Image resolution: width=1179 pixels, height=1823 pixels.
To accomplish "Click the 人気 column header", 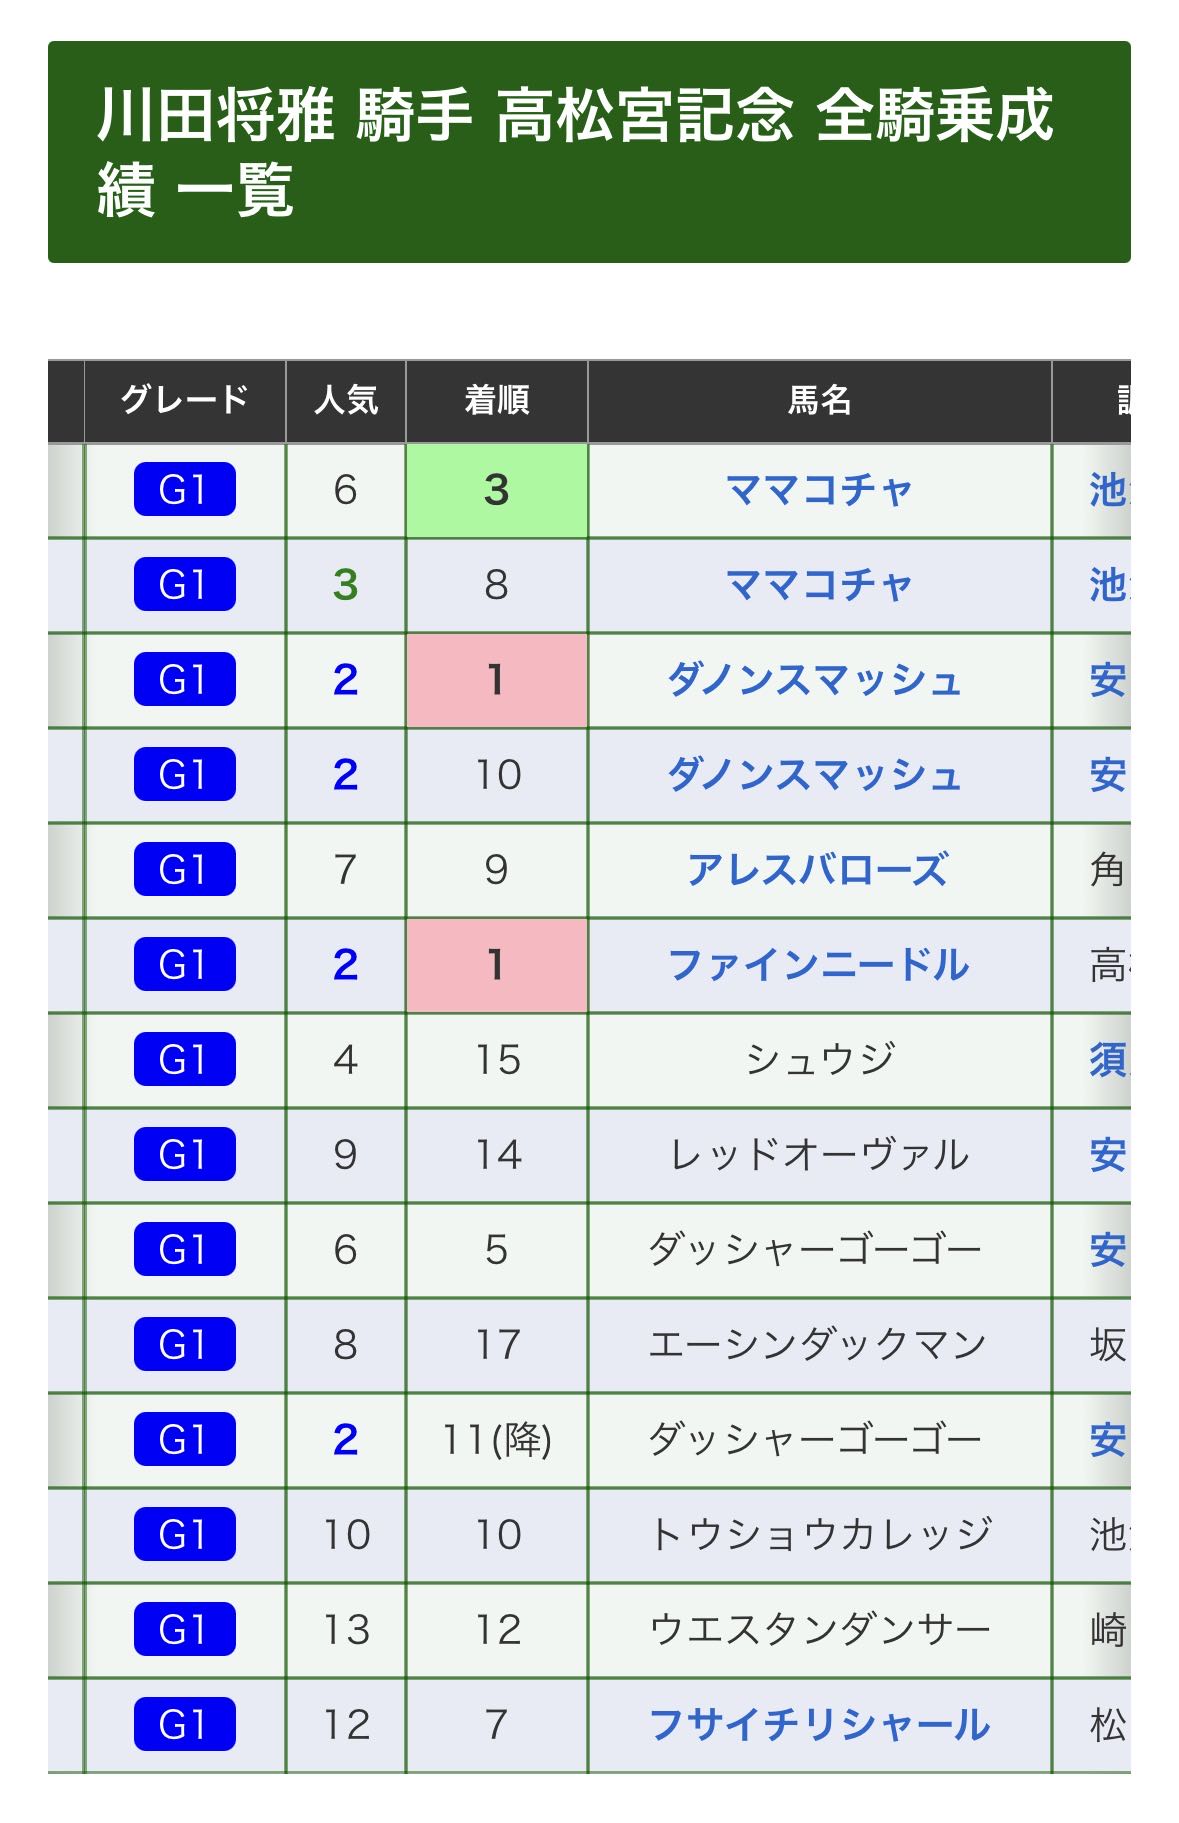I will (x=346, y=400).
